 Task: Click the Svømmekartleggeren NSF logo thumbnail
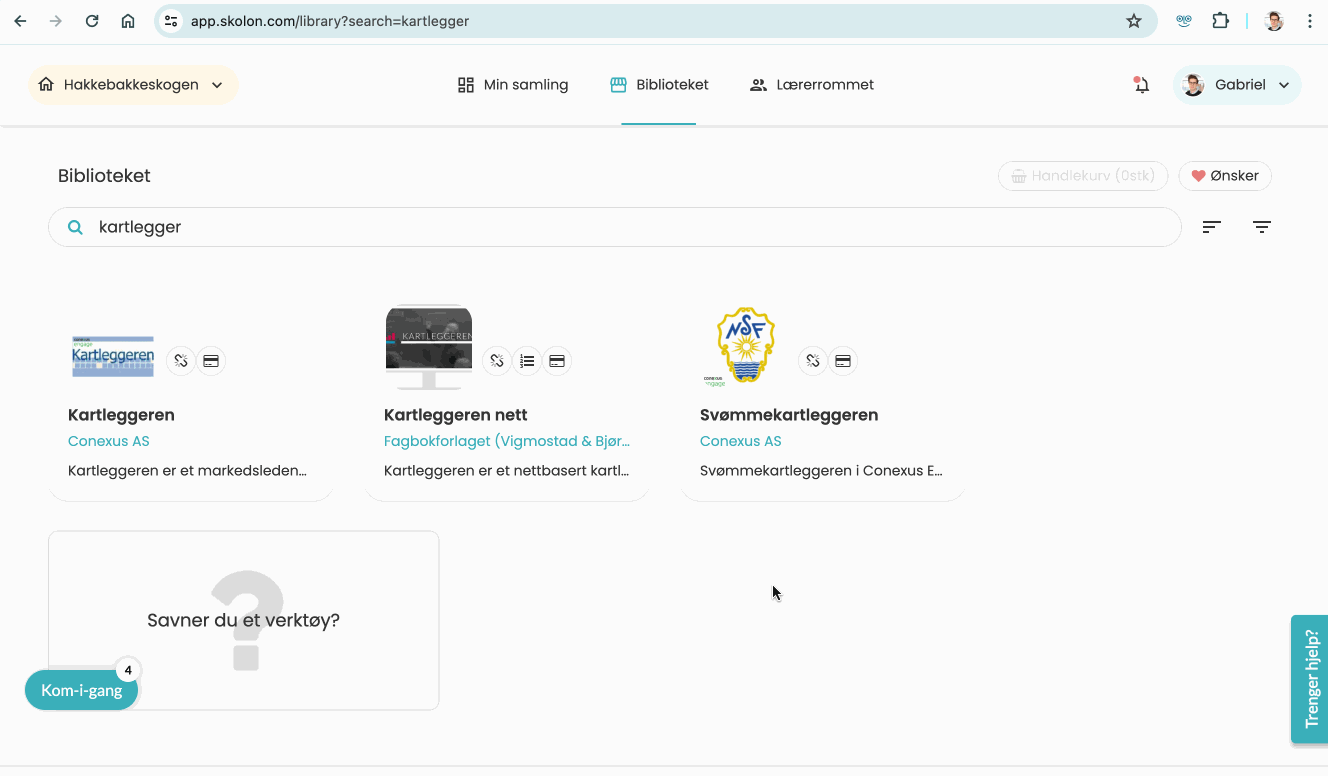tap(745, 347)
